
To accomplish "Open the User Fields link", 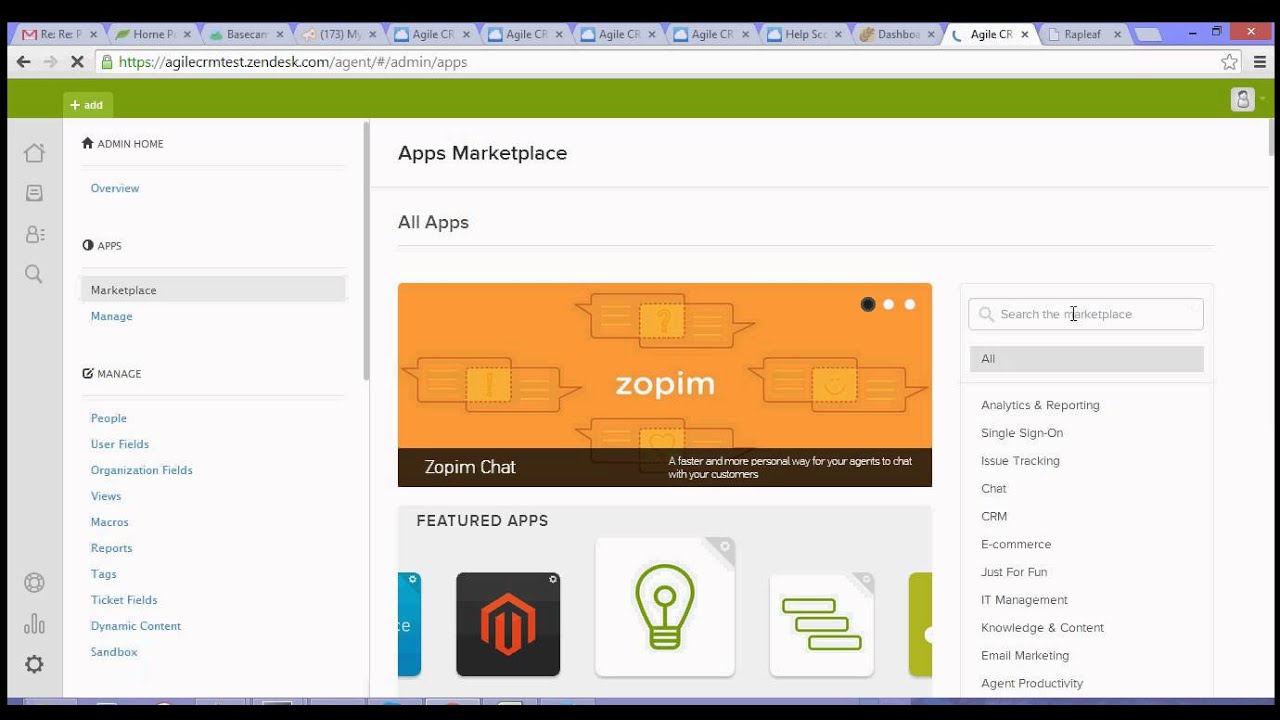I will click(x=120, y=444).
